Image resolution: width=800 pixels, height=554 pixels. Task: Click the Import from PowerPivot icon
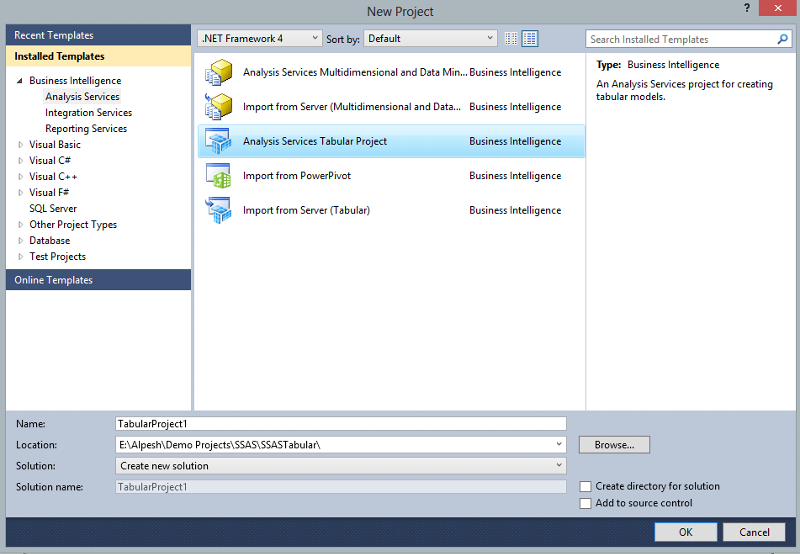click(218, 175)
